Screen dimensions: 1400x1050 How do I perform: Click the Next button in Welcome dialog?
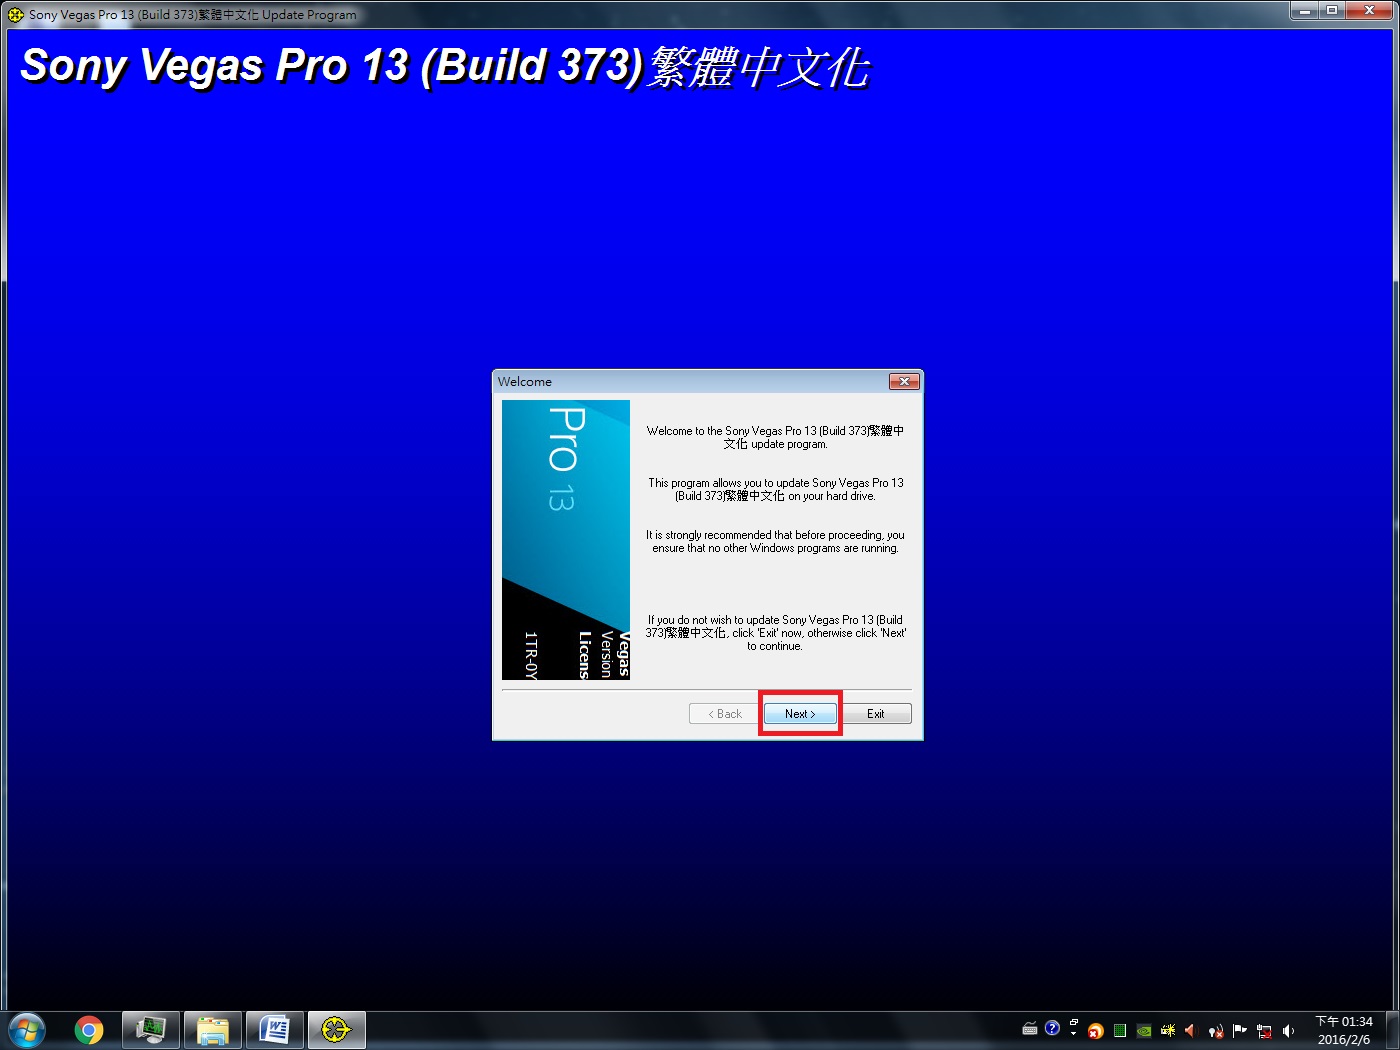800,714
